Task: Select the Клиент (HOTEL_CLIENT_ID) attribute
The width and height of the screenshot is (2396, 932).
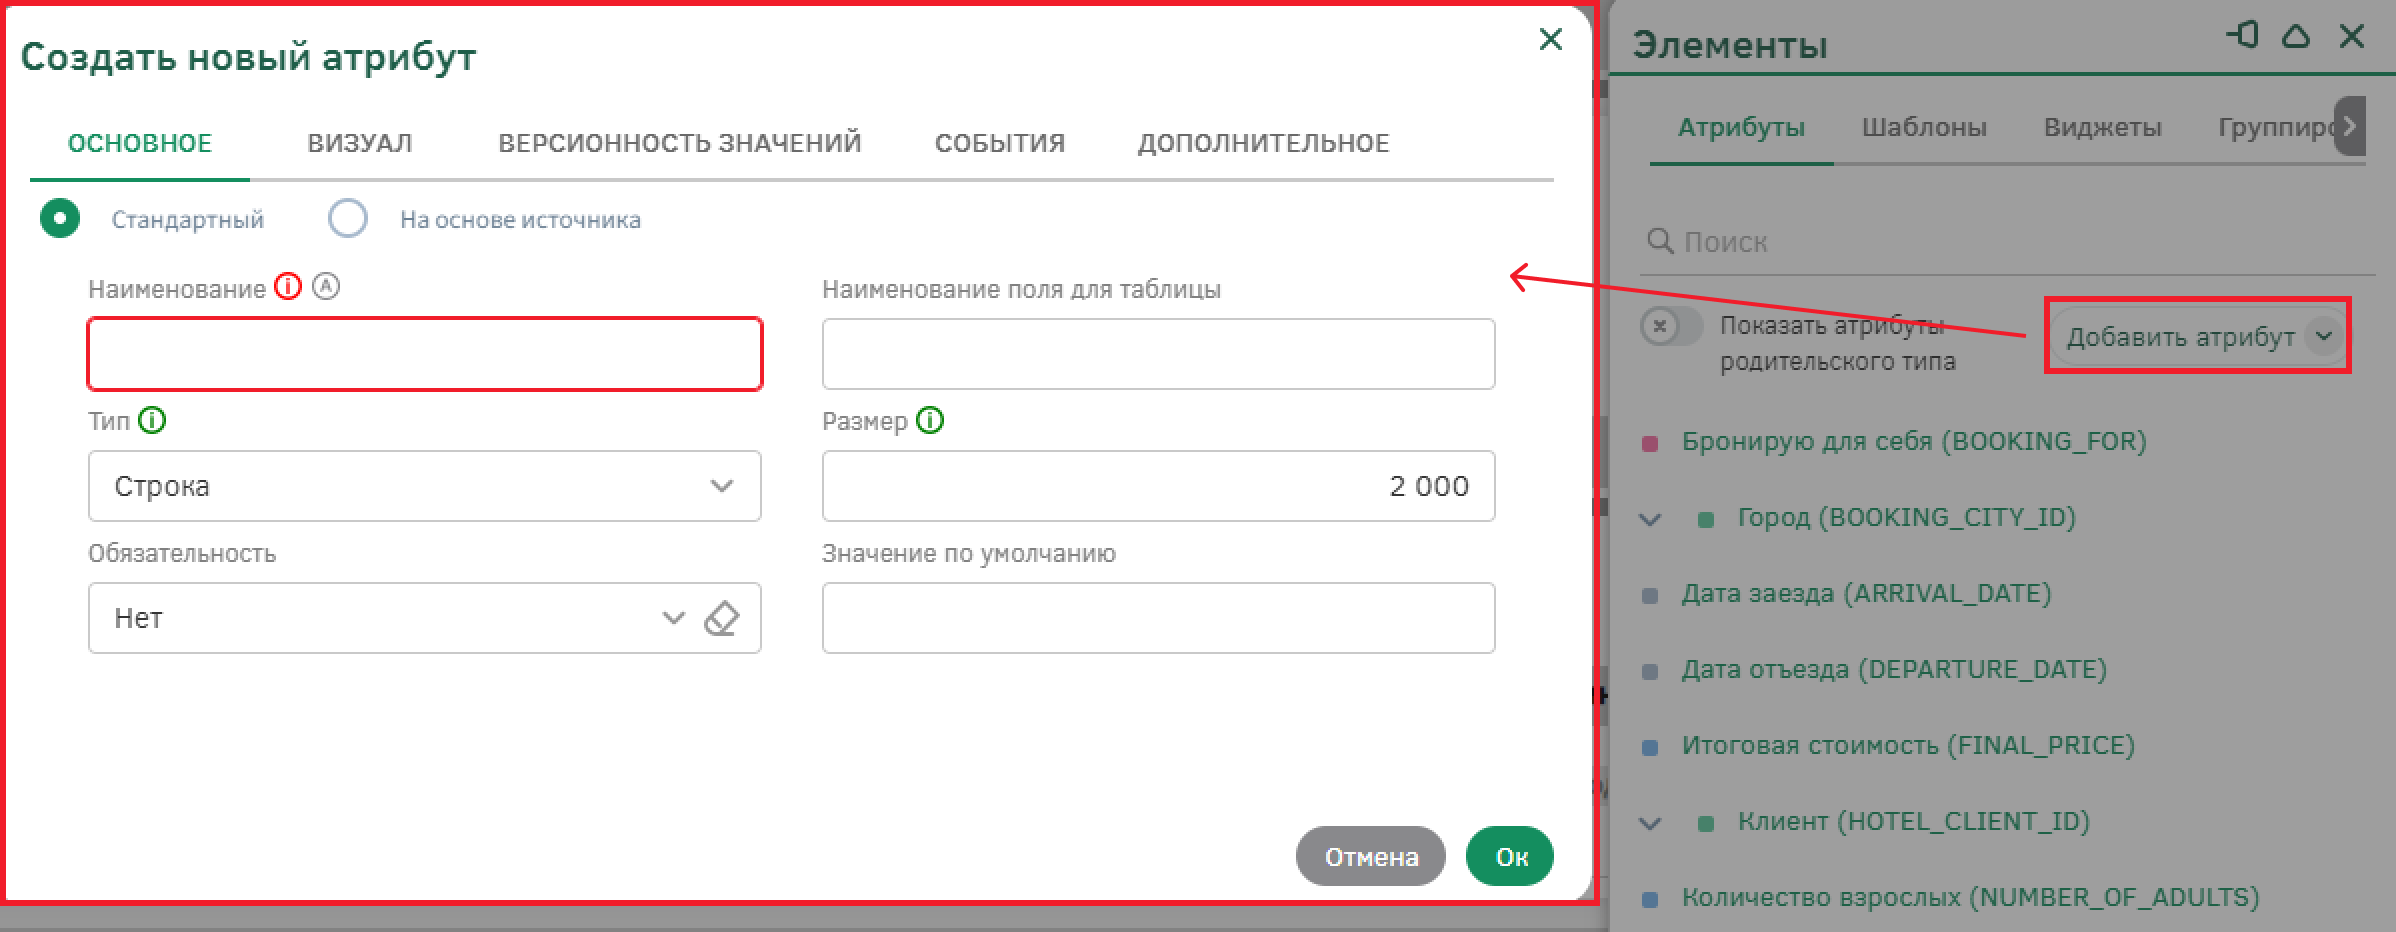Action: tap(1913, 821)
